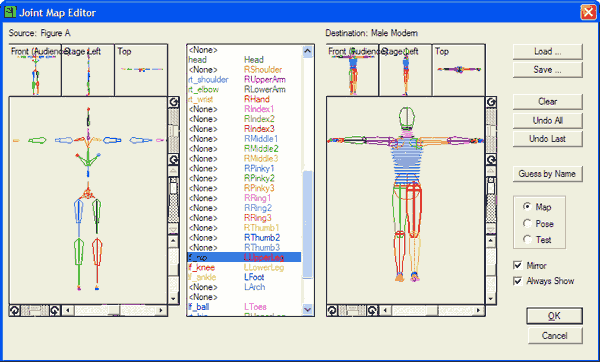Viewport: 600px width, 362px height.
Task: Select the RMiddle2 row in the joint list
Action: click(244, 148)
